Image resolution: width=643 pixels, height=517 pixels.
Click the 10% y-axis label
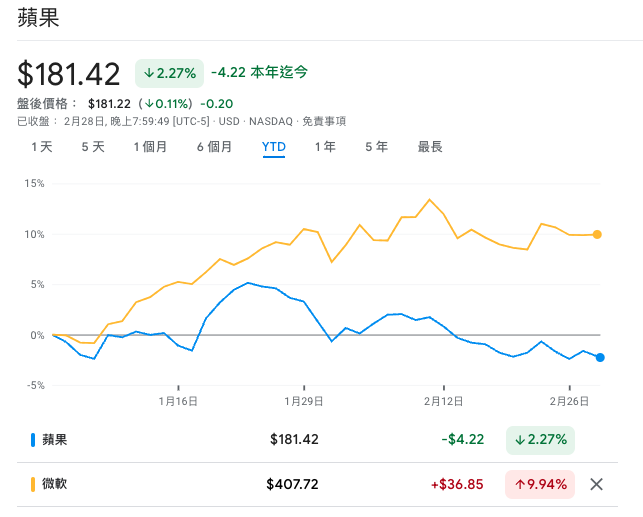(x=34, y=234)
